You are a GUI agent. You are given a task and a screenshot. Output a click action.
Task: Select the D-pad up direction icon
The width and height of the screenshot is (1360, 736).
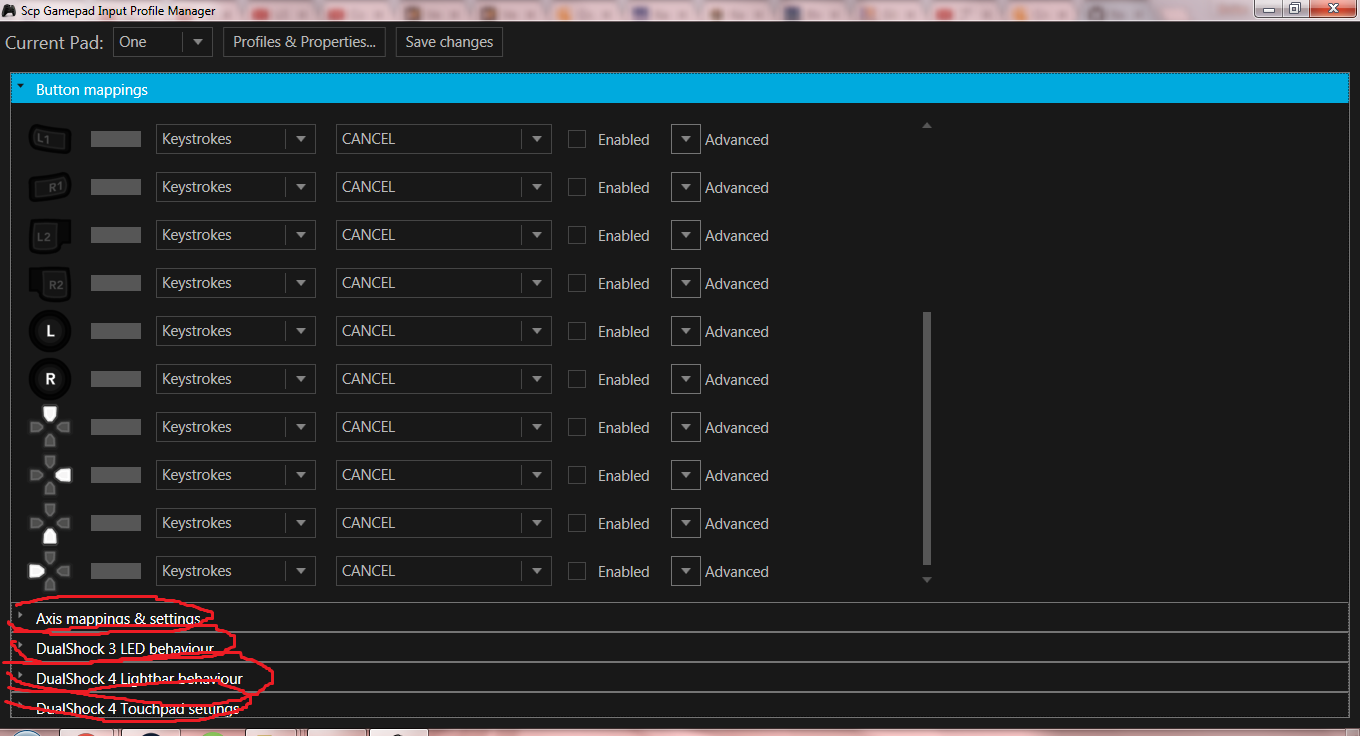tap(50, 427)
